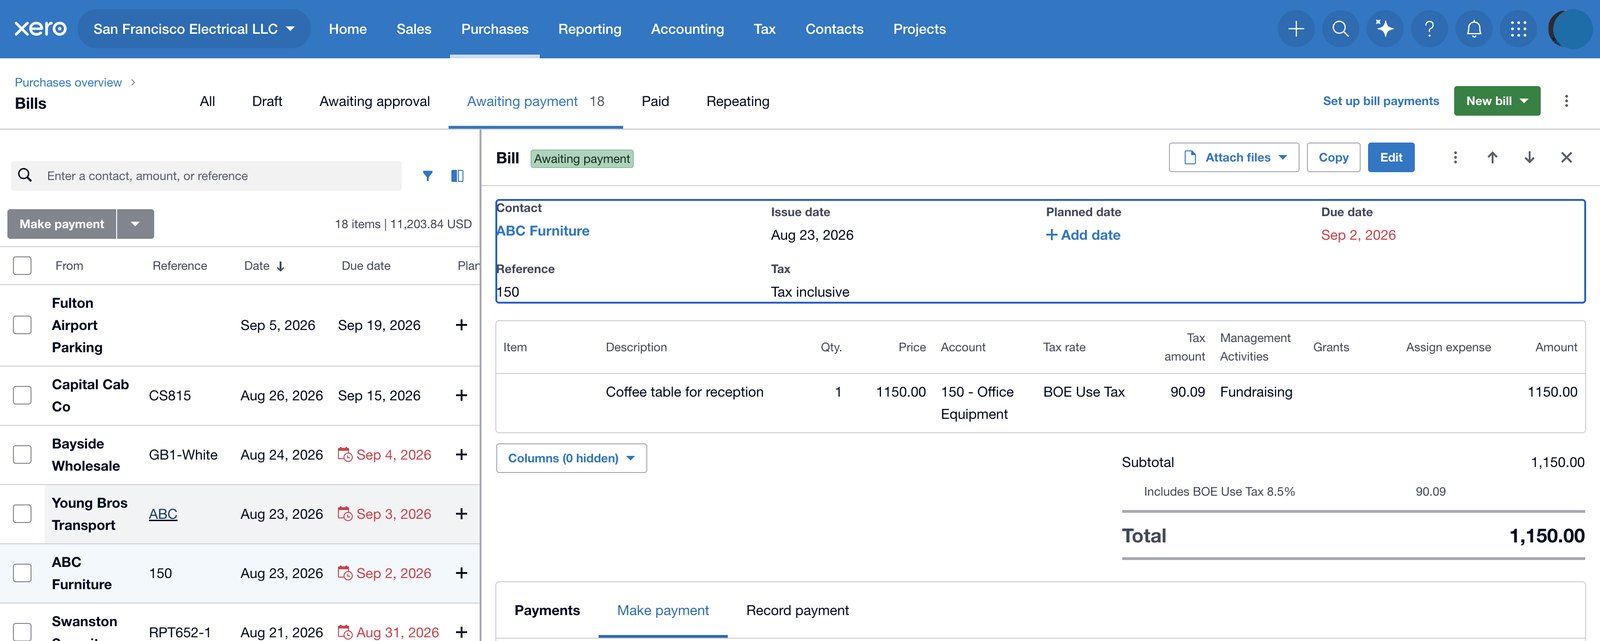Open San Francisco Electrical LLC organisation dropdown
Viewport: 1600px width, 641px height.
click(194, 29)
